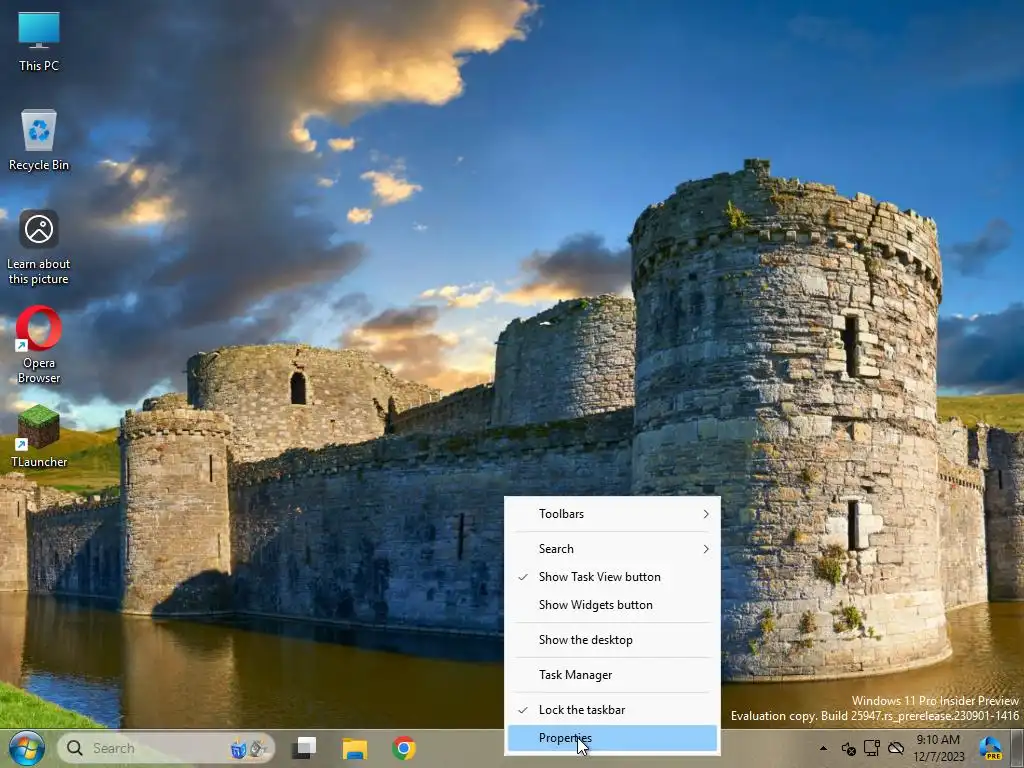Open Task View from the taskbar

(x=304, y=748)
